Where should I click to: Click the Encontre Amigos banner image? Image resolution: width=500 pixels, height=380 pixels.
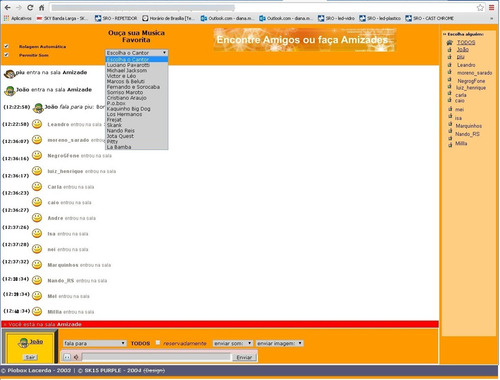(305, 40)
